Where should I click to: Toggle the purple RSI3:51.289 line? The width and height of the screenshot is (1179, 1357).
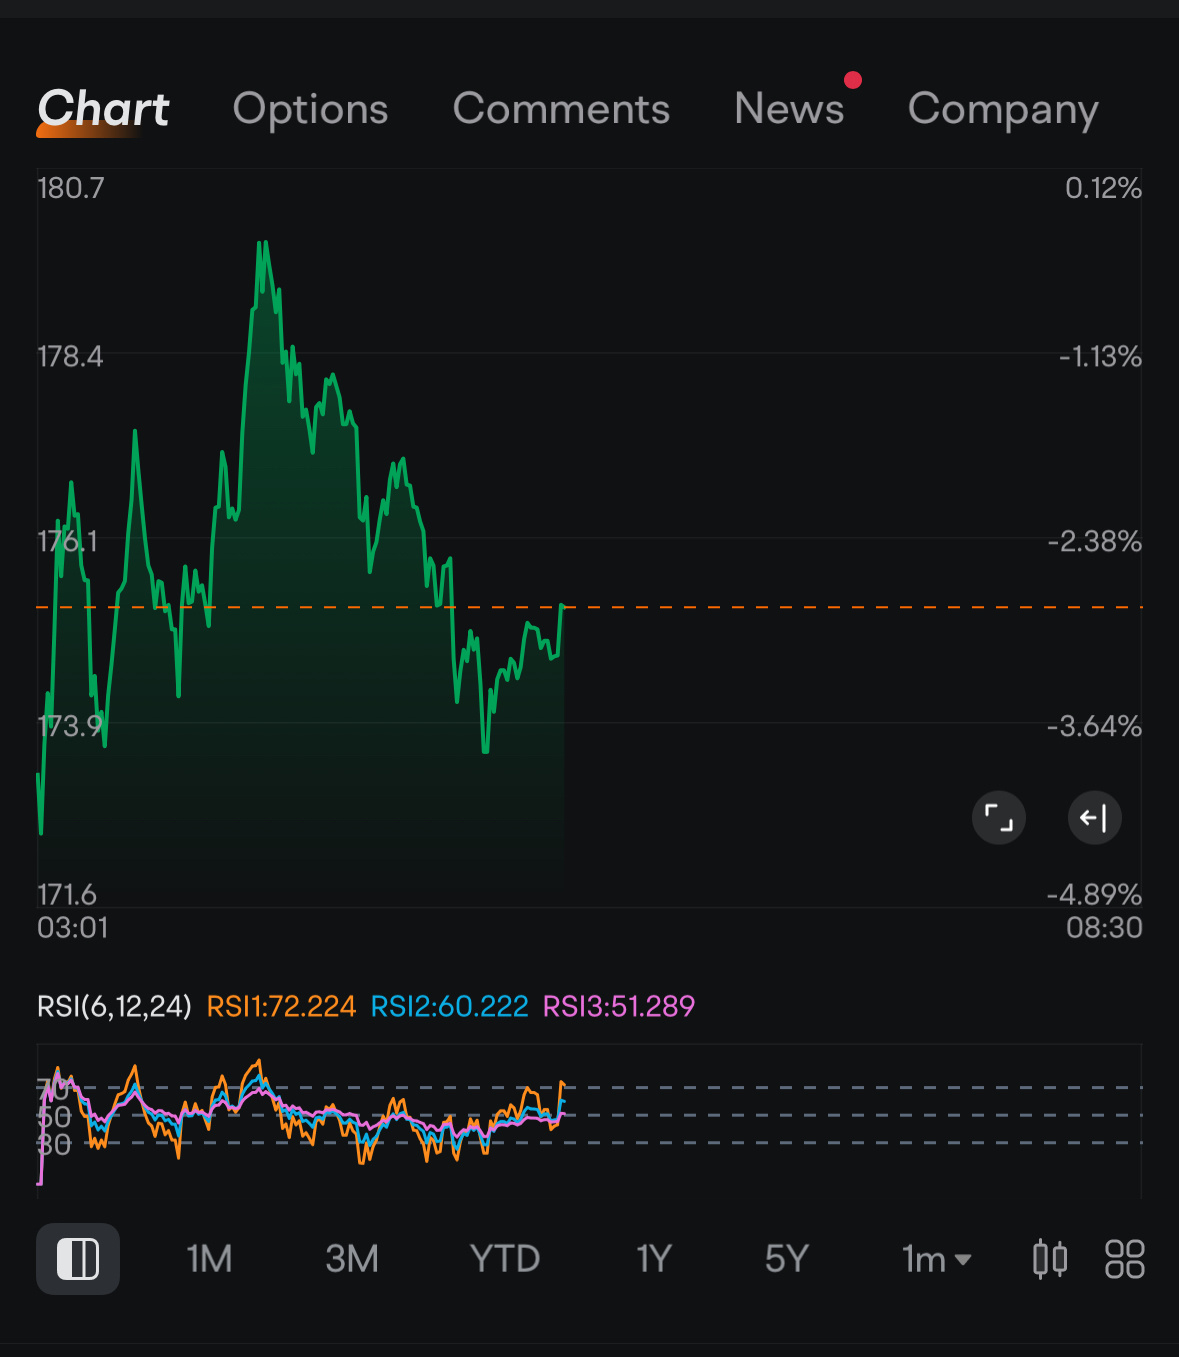pyautogui.click(x=618, y=1007)
